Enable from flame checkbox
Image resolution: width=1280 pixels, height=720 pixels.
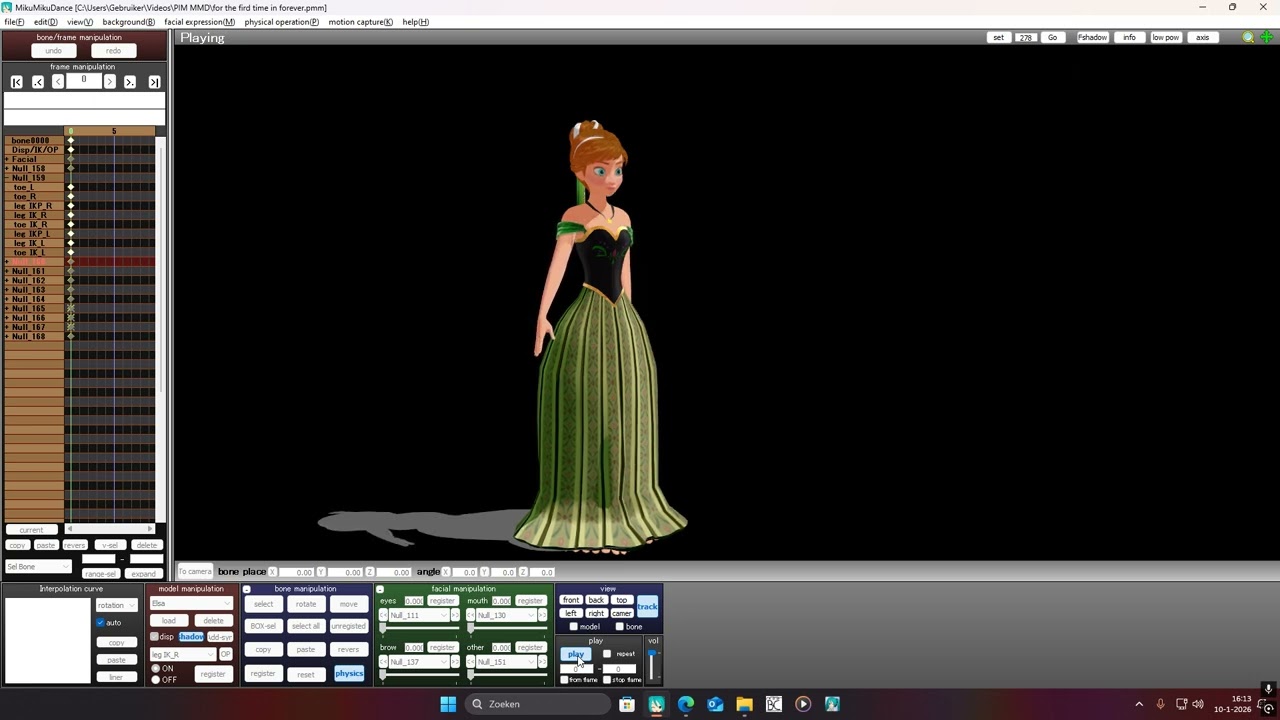point(565,680)
